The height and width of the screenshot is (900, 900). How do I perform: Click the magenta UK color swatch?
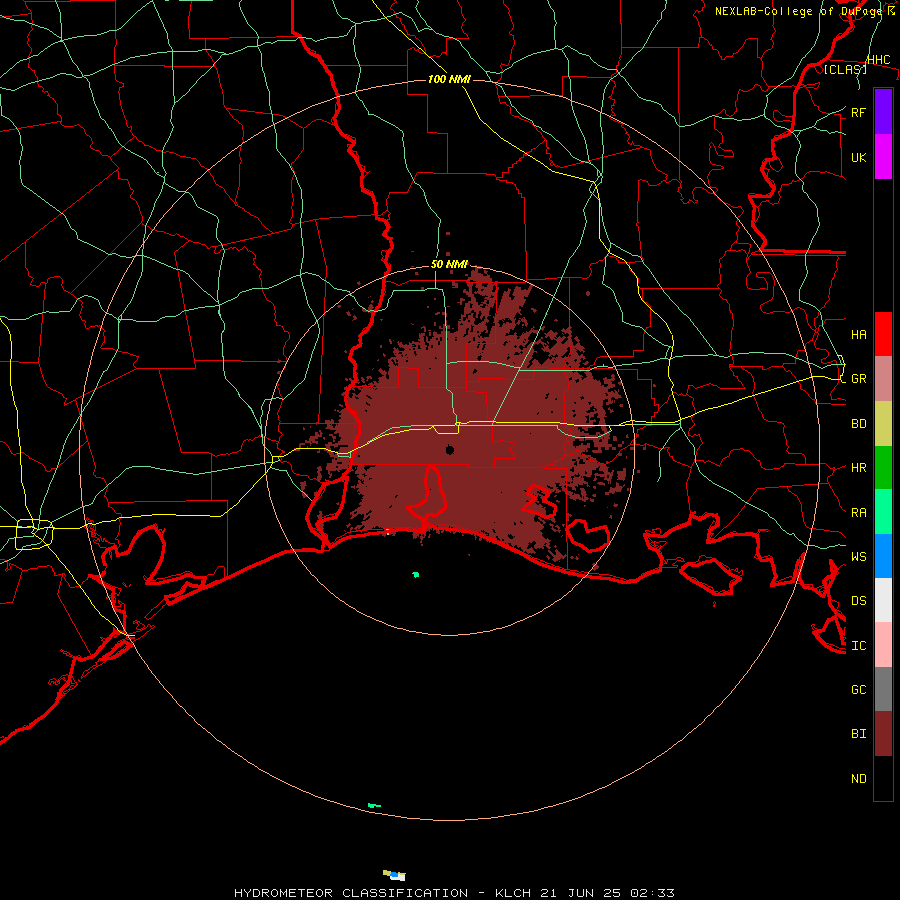click(x=883, y=157)
